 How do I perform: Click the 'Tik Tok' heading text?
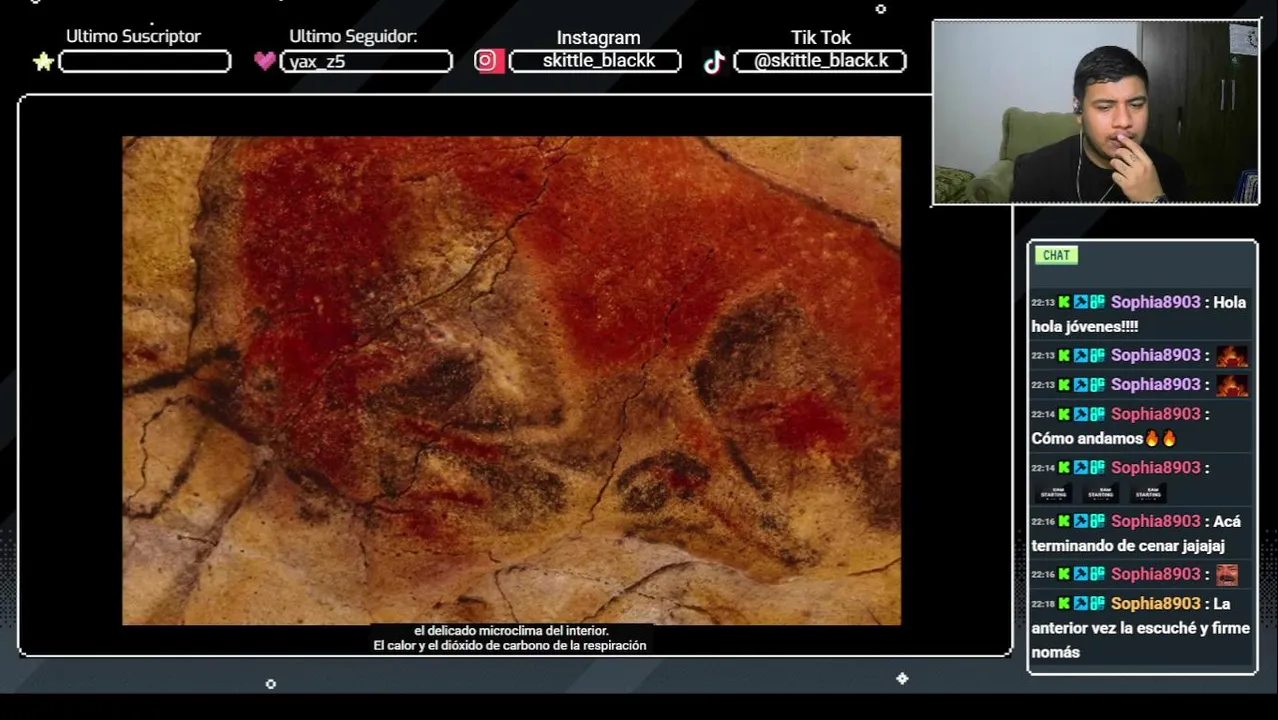[x=821, y=37]
